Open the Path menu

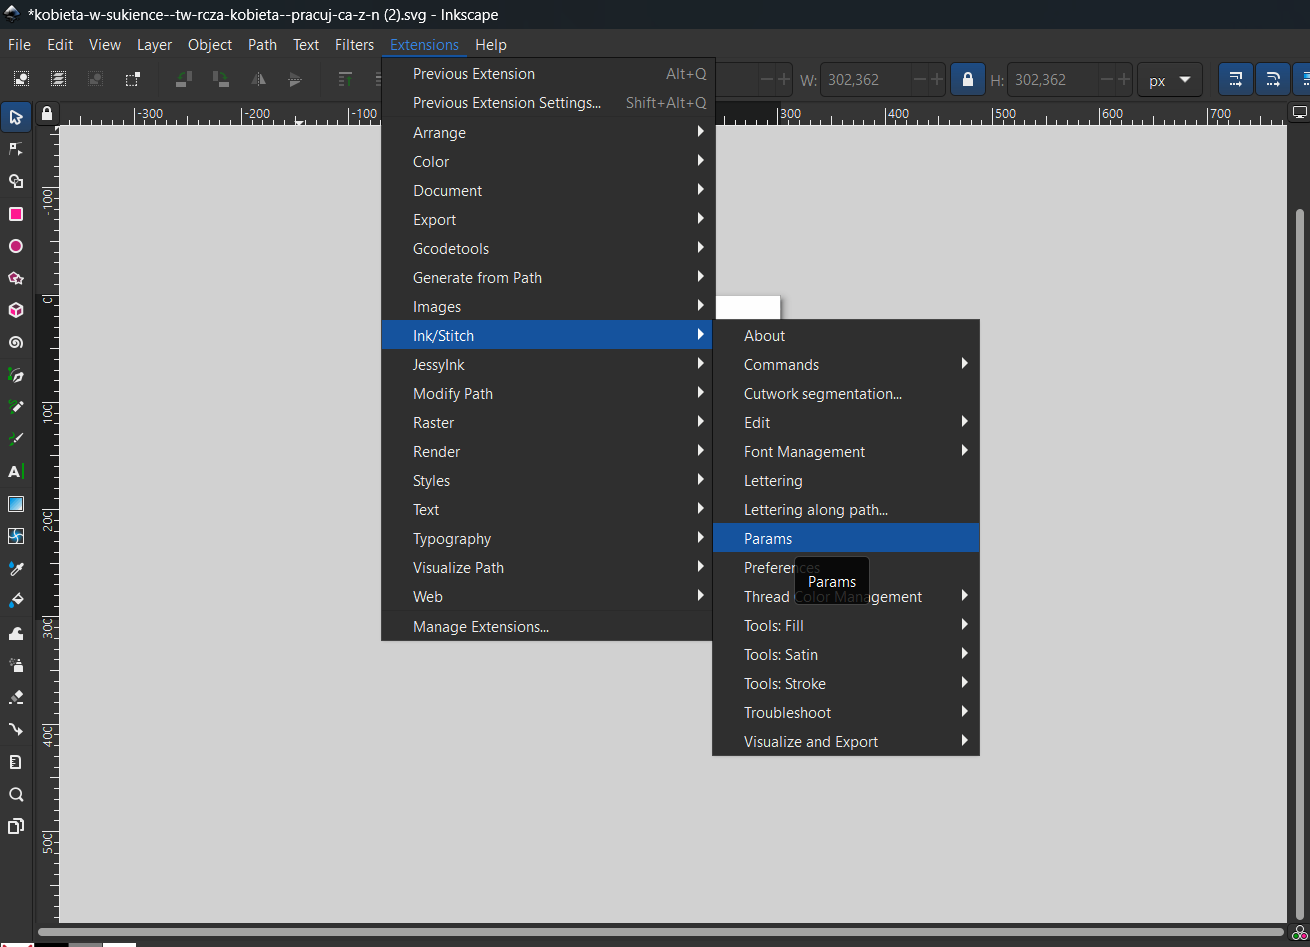point(262,45)
